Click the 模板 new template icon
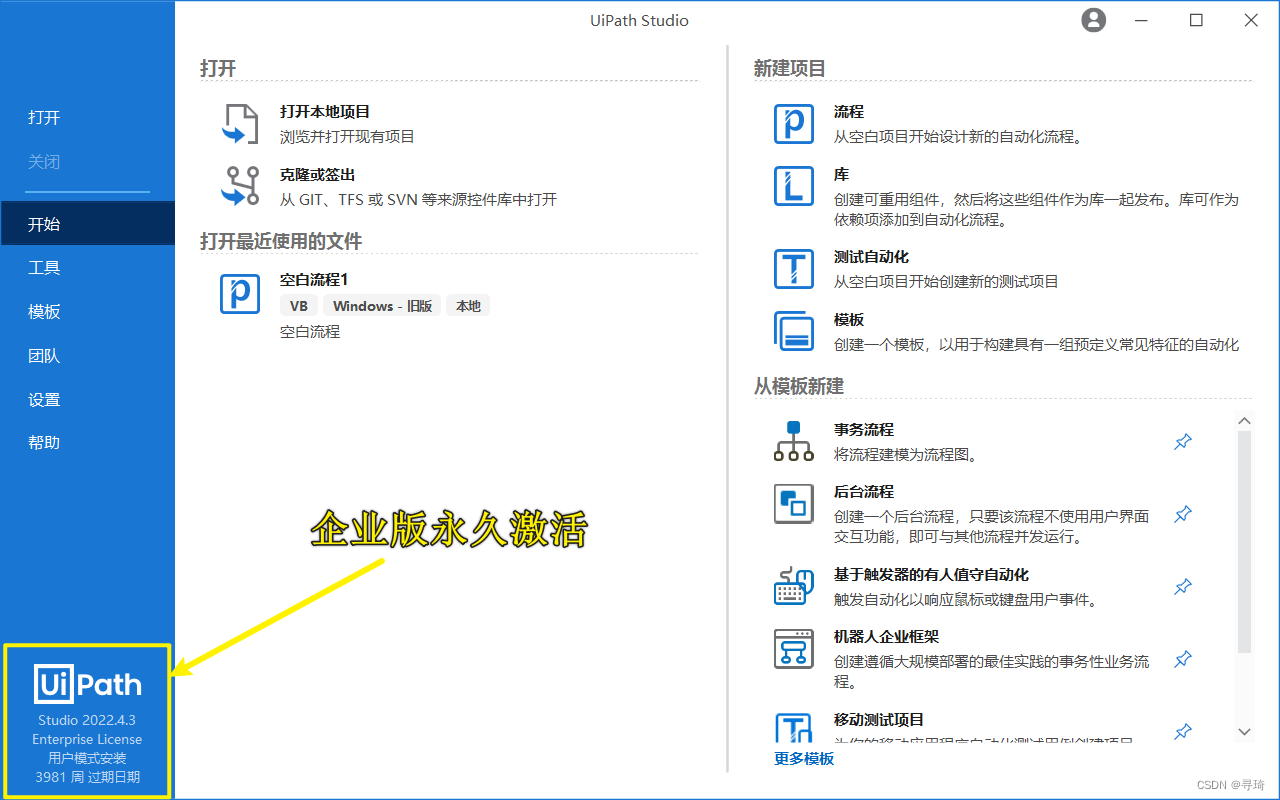This screenshot has width=1280, height=800. point(794,331)
